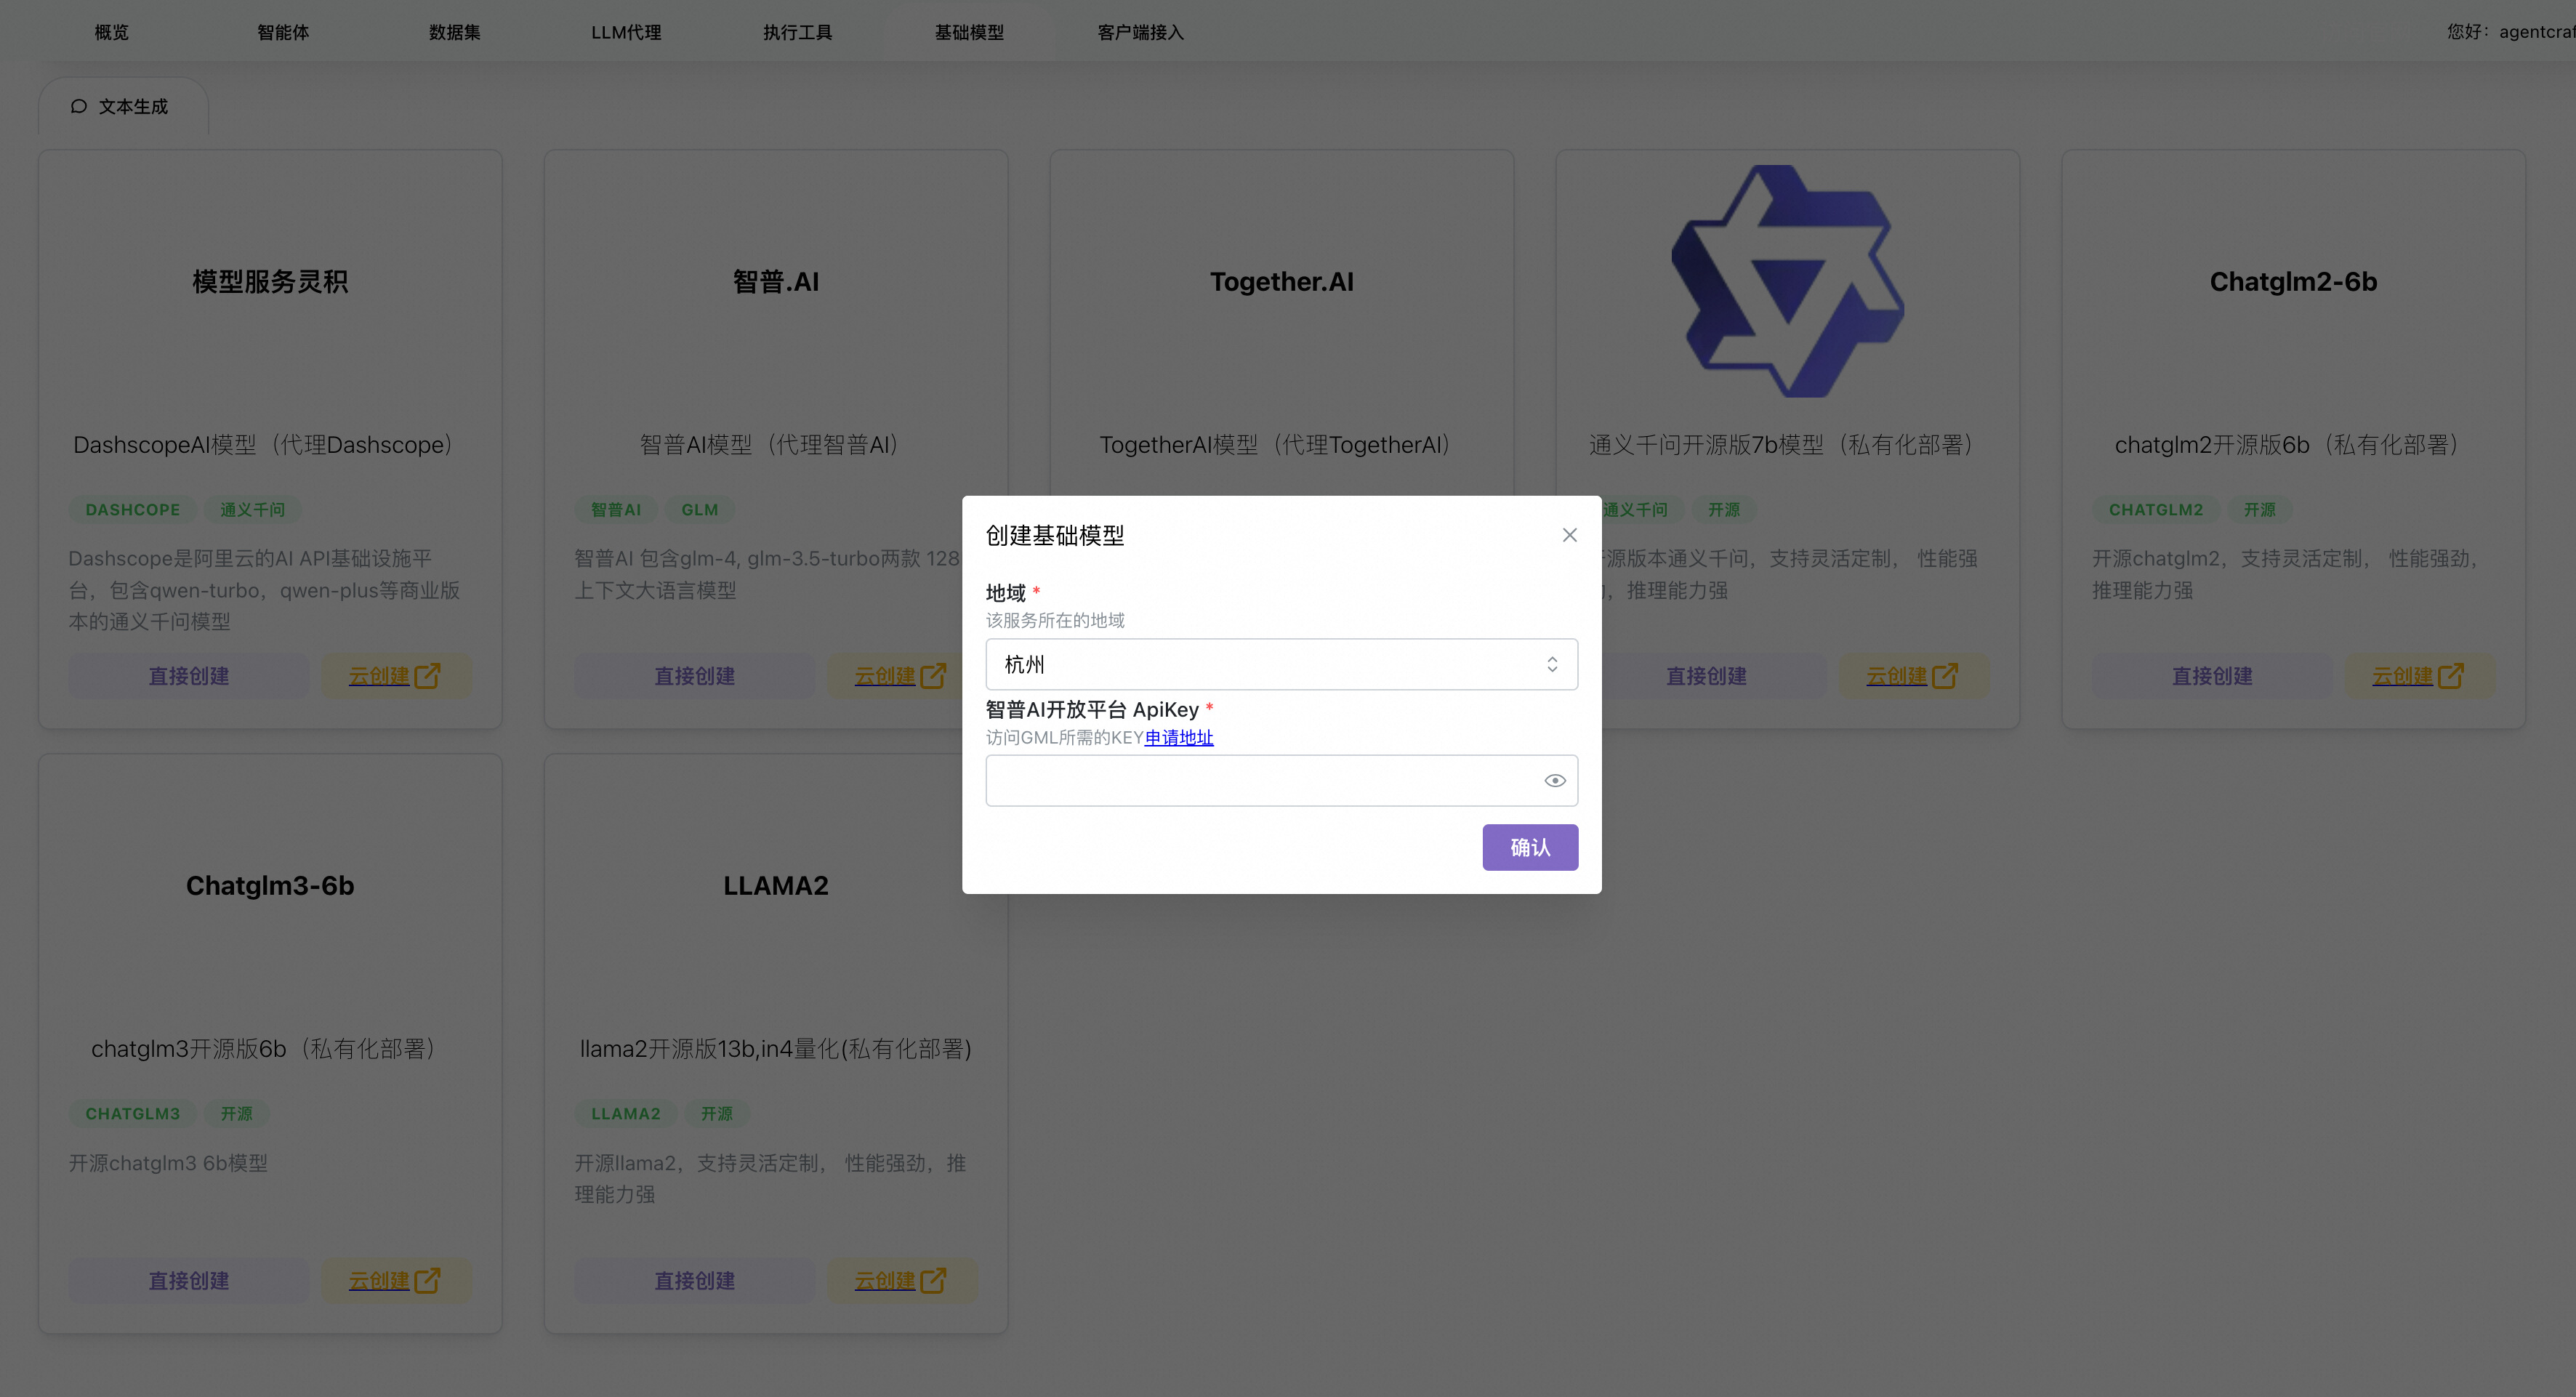Click 云创建 external icon for Chatglm3-6b
Viewport: 2576px width, 1397px height.
pyautogui.click(x=427, y=1280)
